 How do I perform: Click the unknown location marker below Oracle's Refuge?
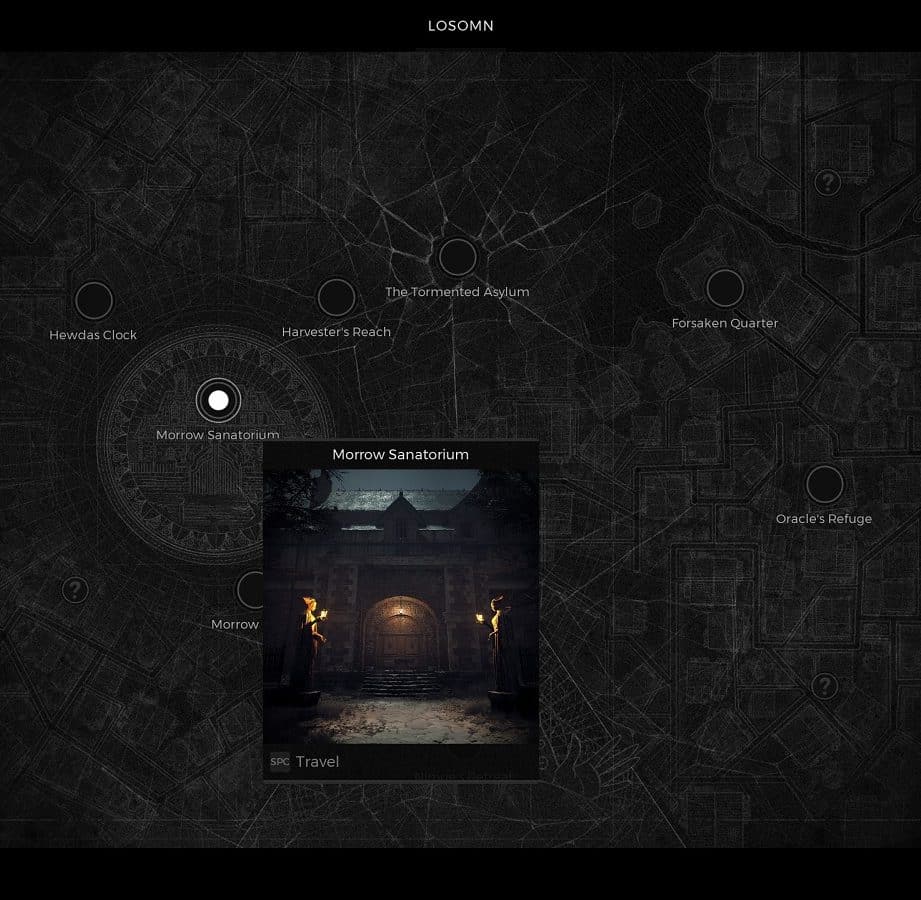tap(825, 686)
